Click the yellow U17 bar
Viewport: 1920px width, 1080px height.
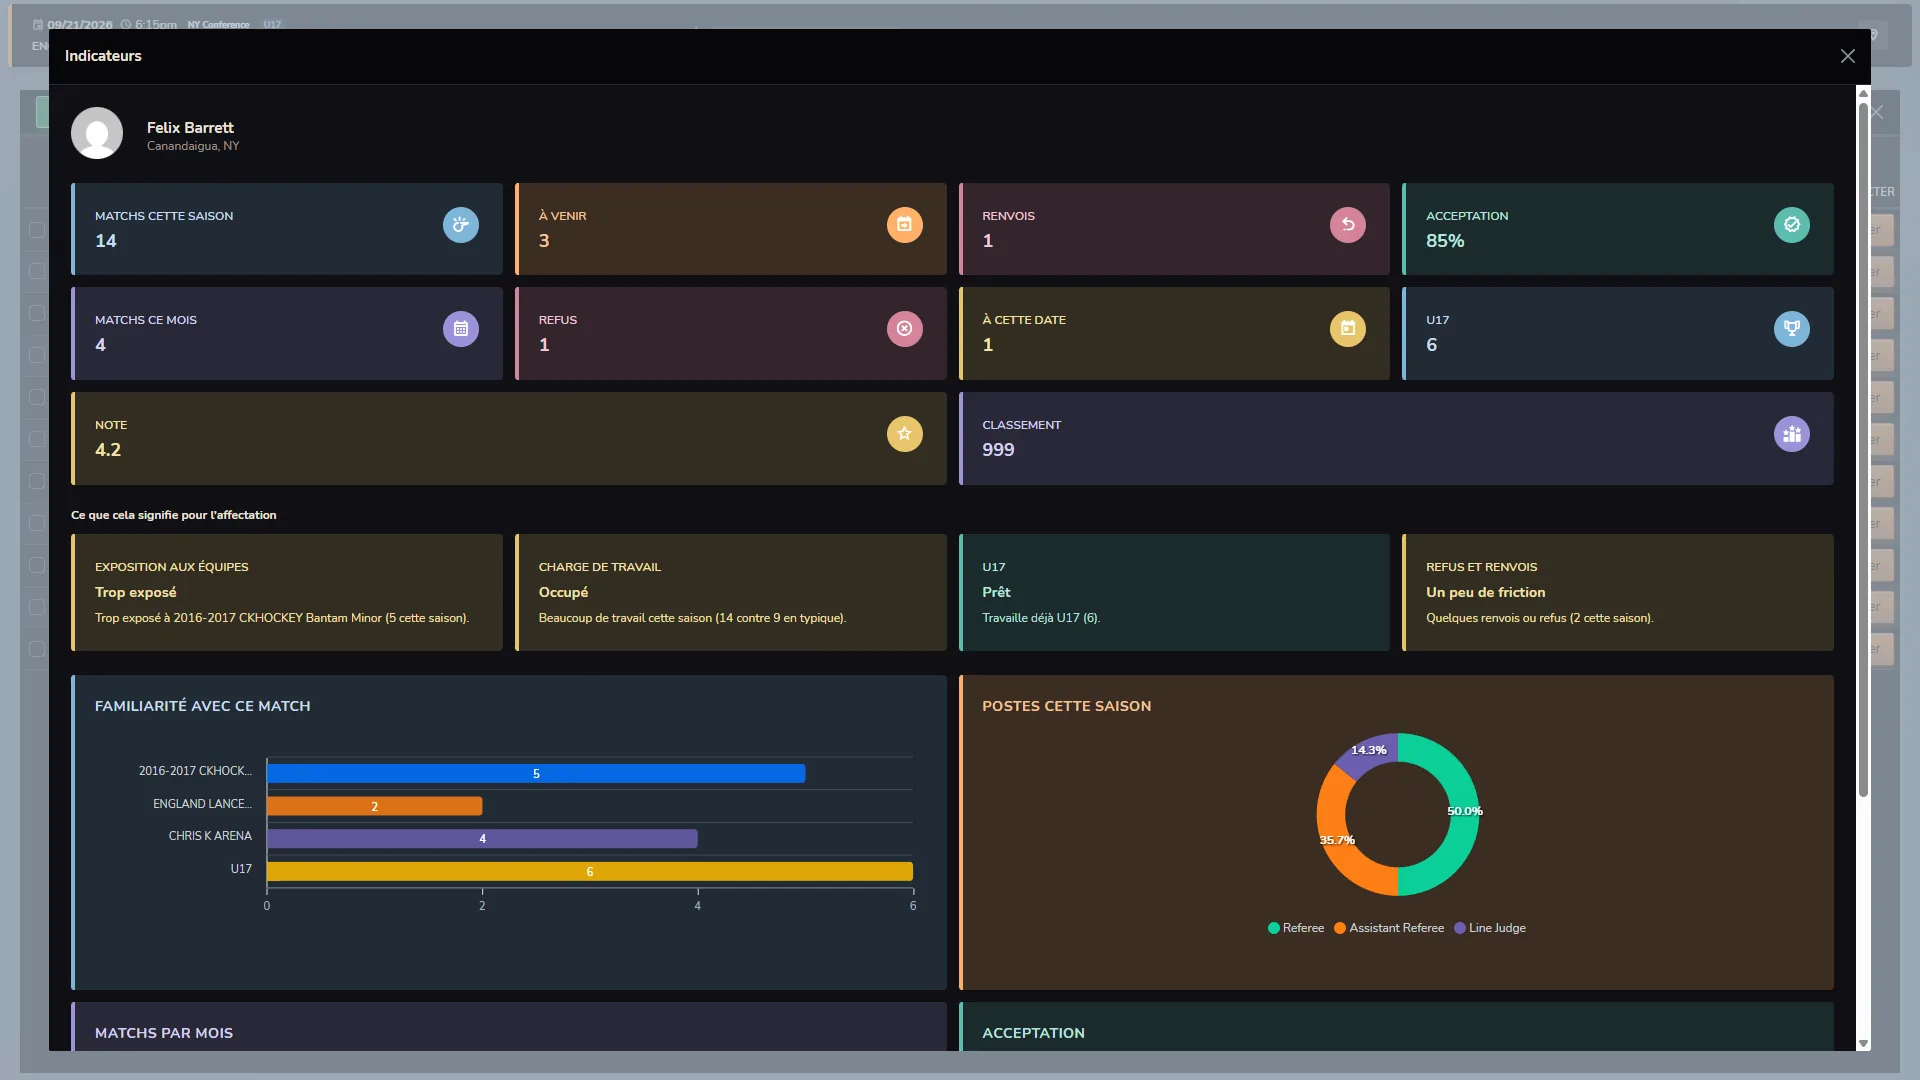click(590, 872)
